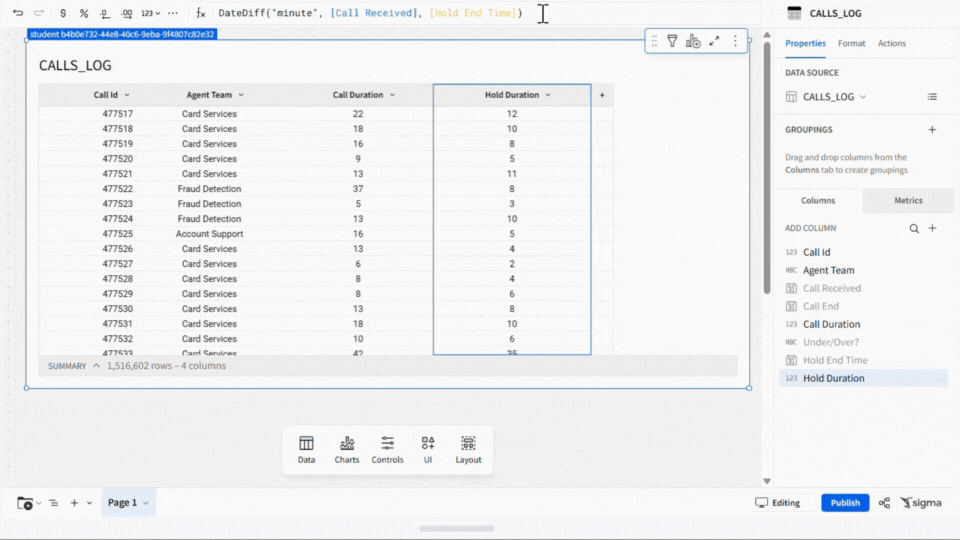The image size is (960, 540).
Task: Open Hold Duration column menu
Action: click(x=548, y=95)
